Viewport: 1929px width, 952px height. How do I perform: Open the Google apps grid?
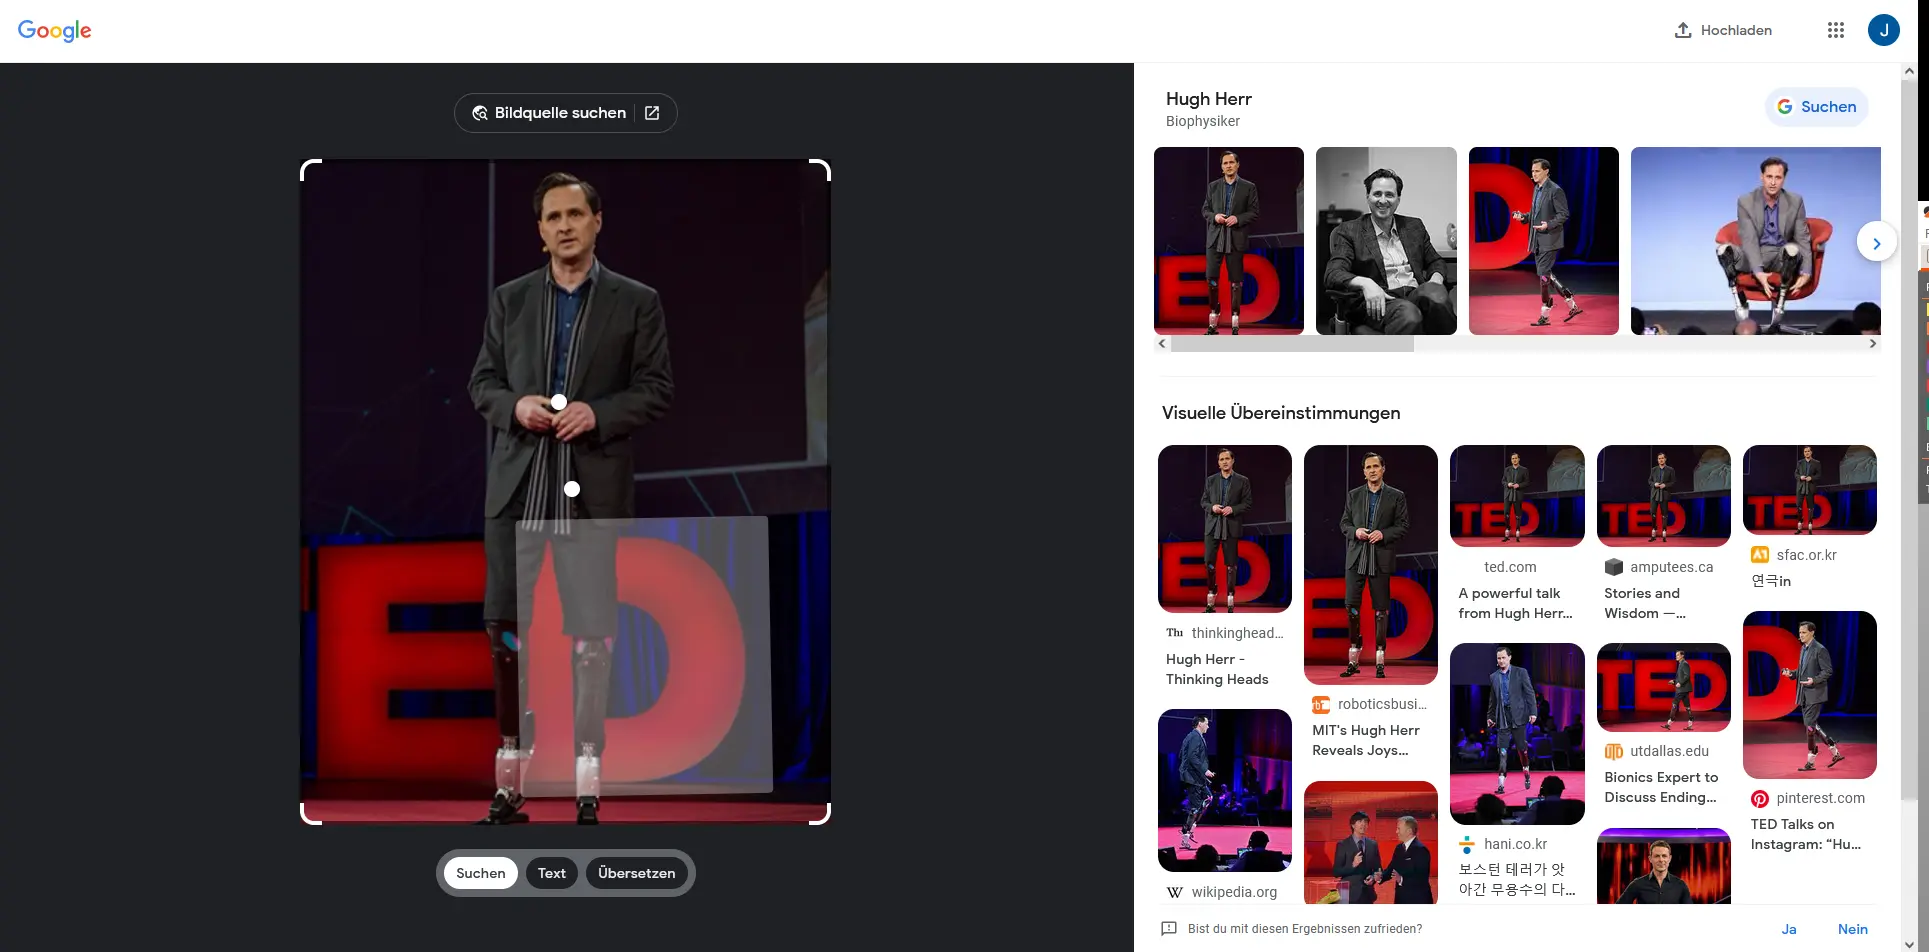[1835, 30]
